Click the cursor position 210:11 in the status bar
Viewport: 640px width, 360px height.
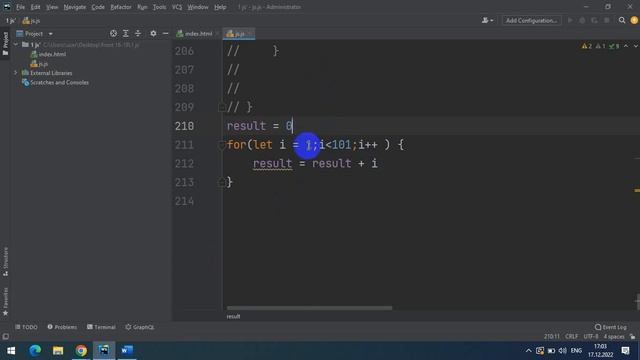[x=551, y=337]
